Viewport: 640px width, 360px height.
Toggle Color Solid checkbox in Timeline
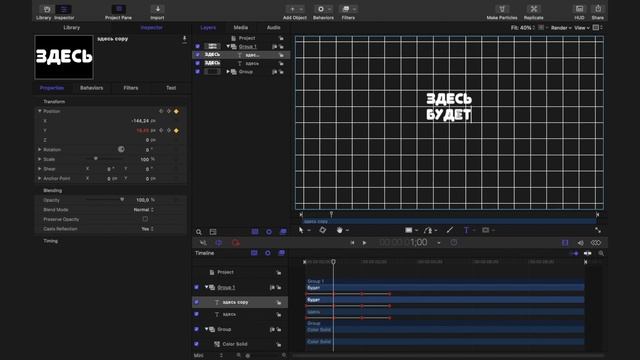tap(196, 344)
